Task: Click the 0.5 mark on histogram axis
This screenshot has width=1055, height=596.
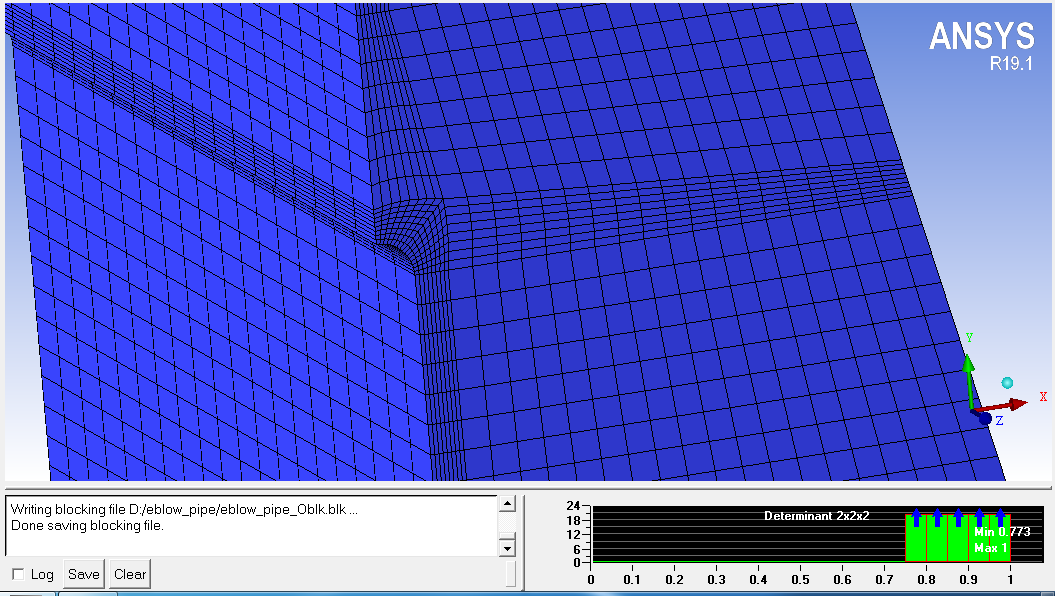Action: (800, 578)
